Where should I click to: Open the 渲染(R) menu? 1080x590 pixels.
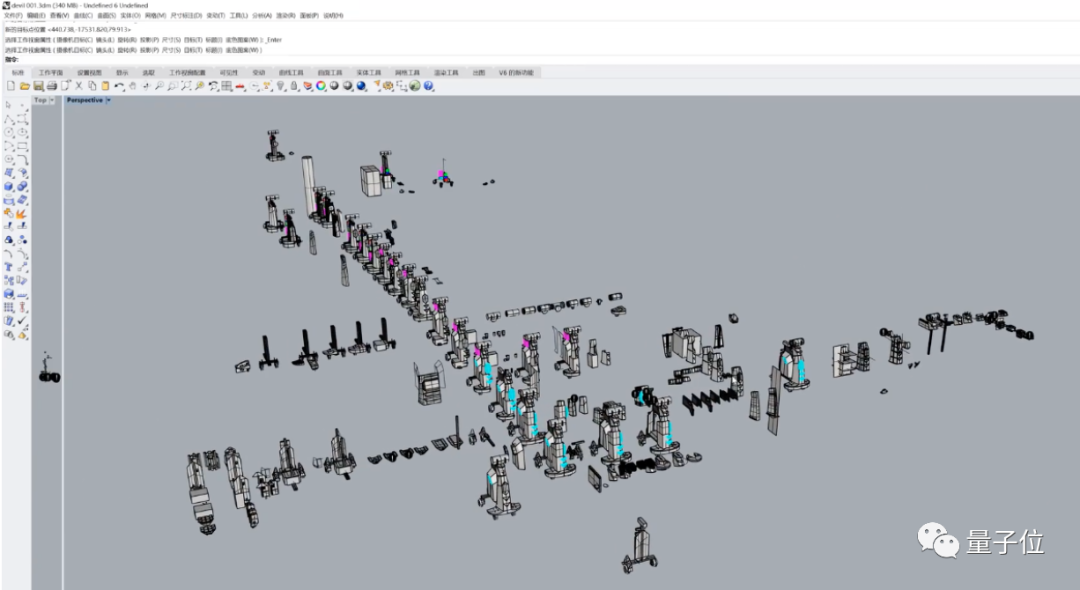[x=285, y=15]
